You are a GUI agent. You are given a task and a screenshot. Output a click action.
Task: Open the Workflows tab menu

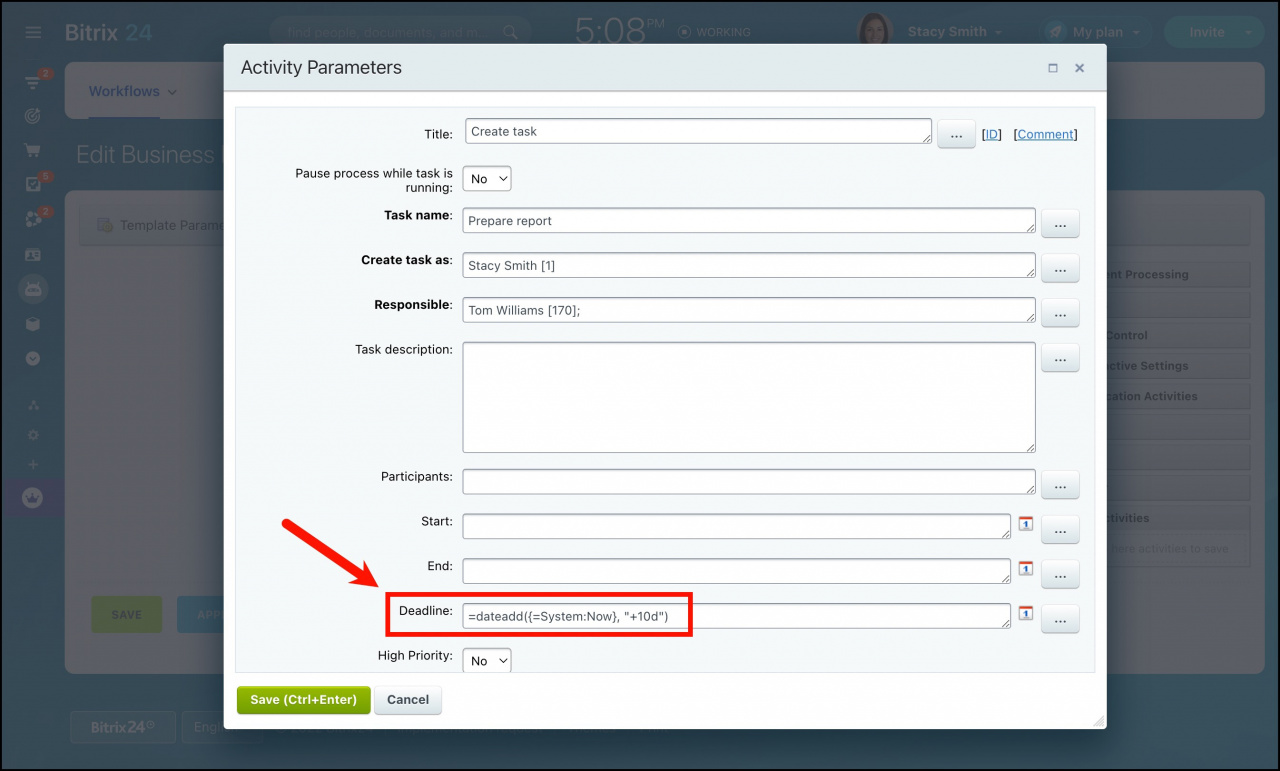132,91
